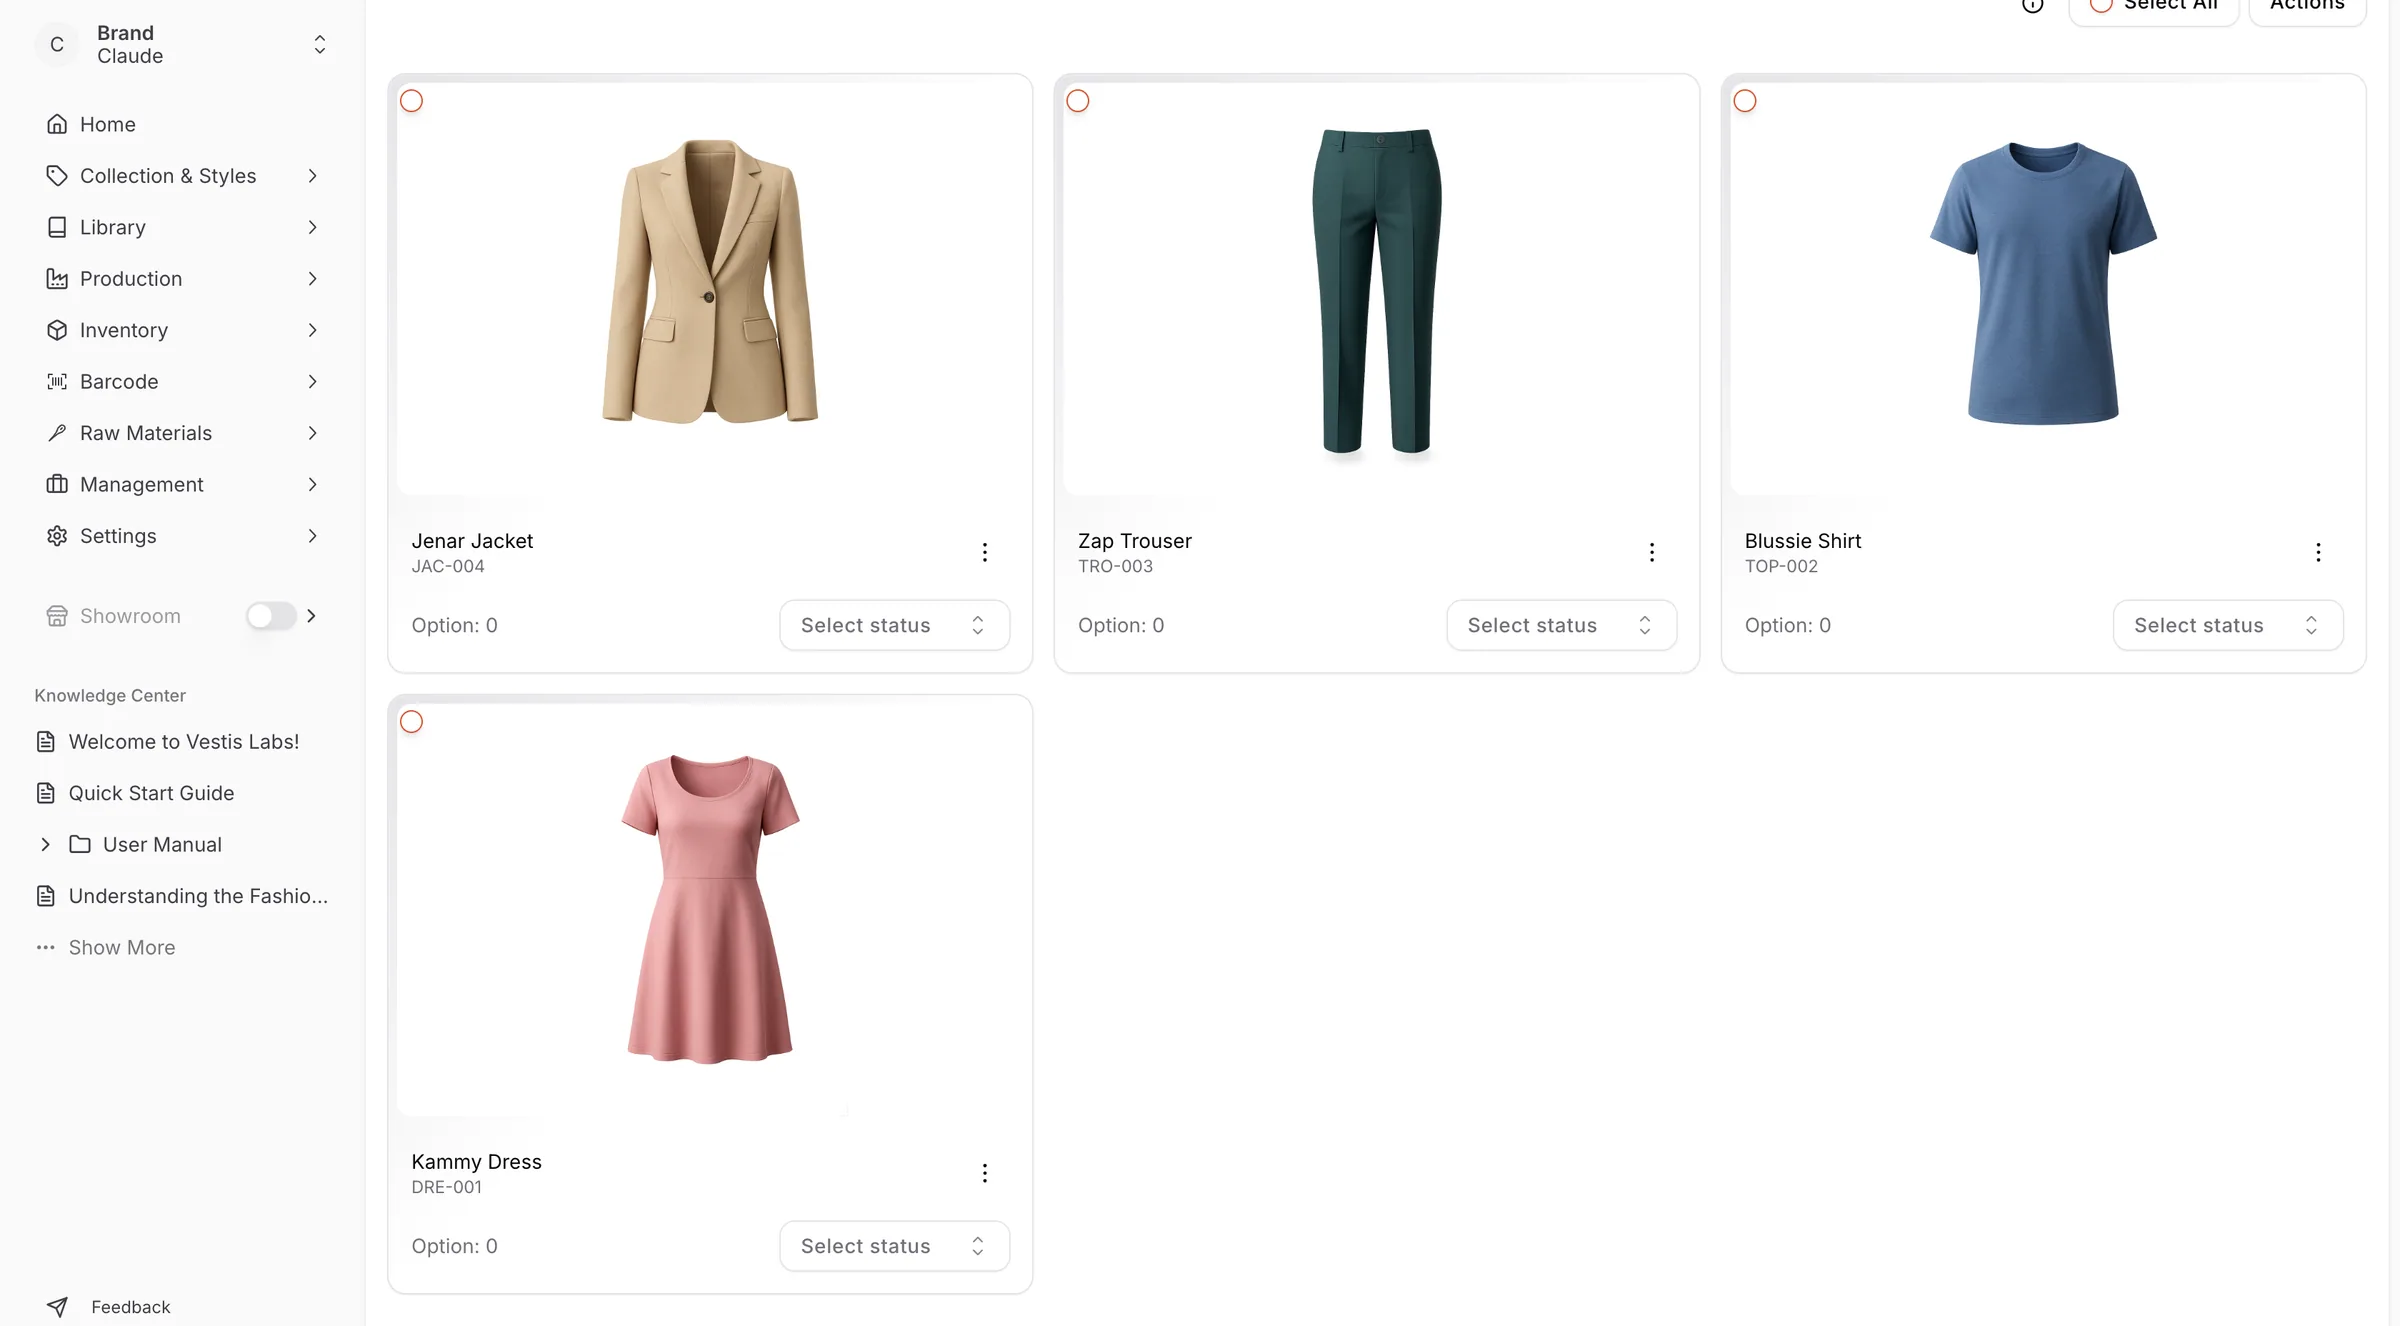
Task: Open Zap Trouser Select status dropdown
Action: pyautogui.click(x=1561, y=625)
